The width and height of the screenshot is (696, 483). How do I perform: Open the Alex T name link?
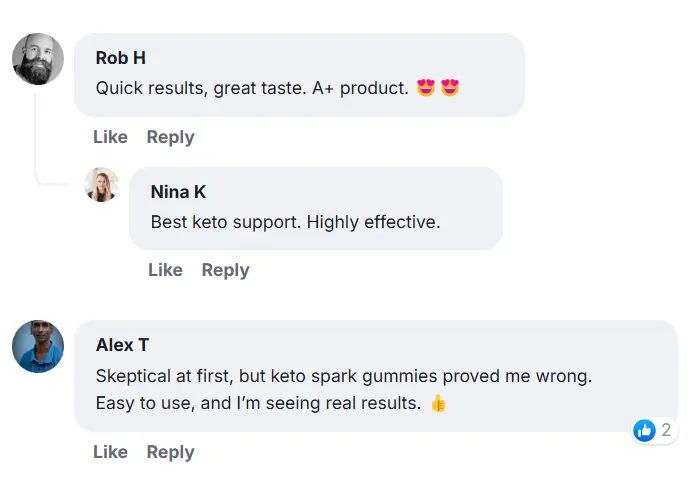pos(122,345)
